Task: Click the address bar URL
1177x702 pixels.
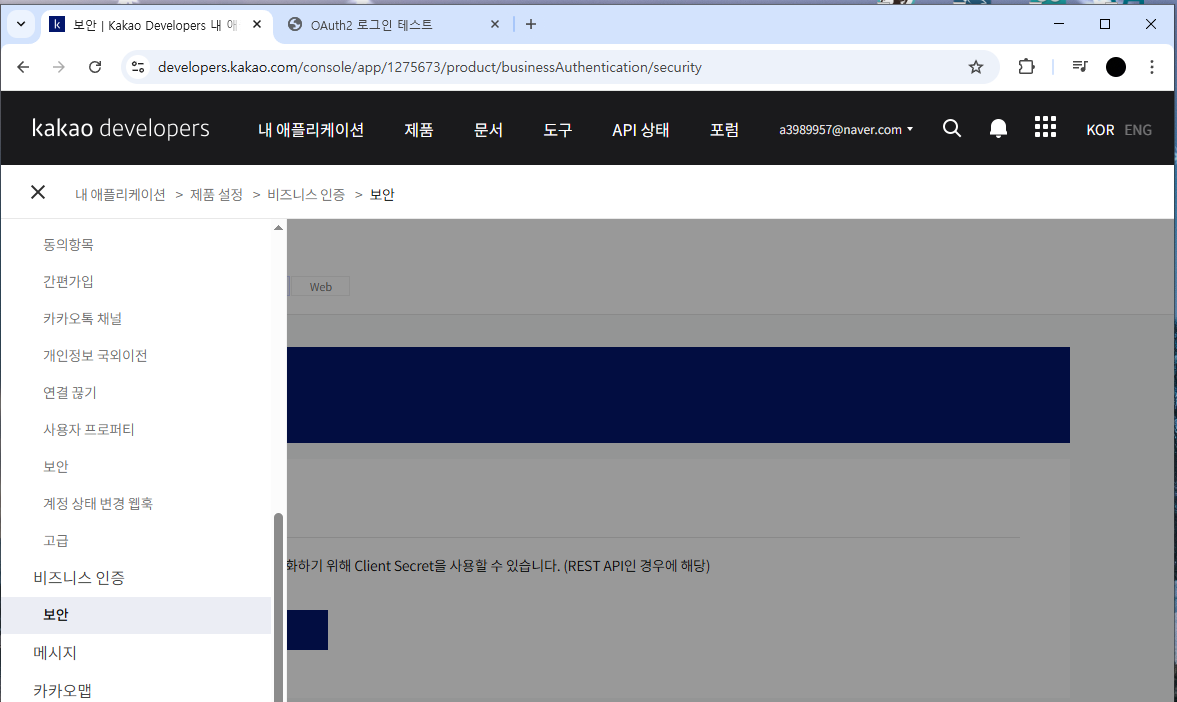Action: [x=429, y=67]
